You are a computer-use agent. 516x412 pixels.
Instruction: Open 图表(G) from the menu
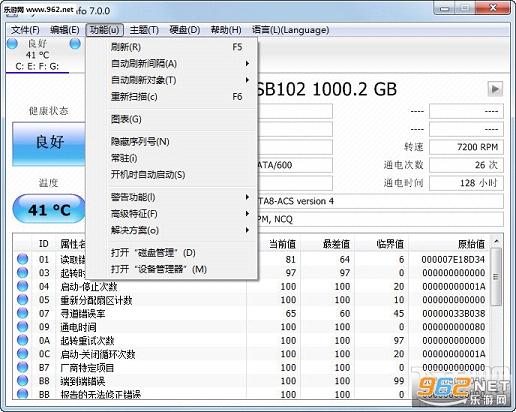(x=171, y=119)
